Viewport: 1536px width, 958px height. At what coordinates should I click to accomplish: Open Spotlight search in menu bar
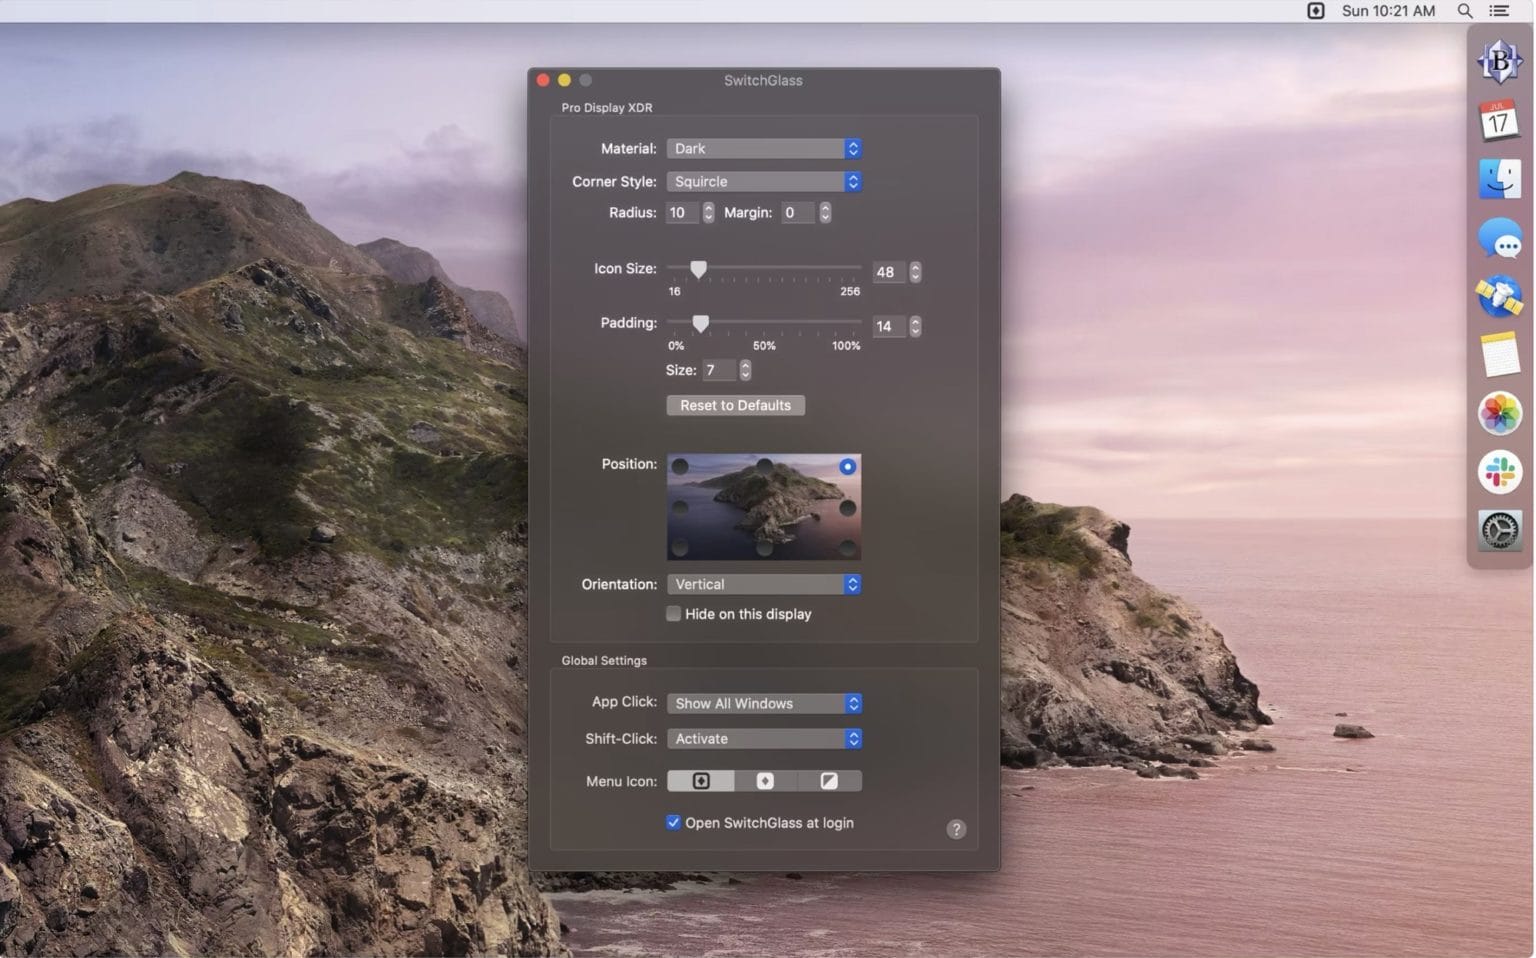point(1465,11)
